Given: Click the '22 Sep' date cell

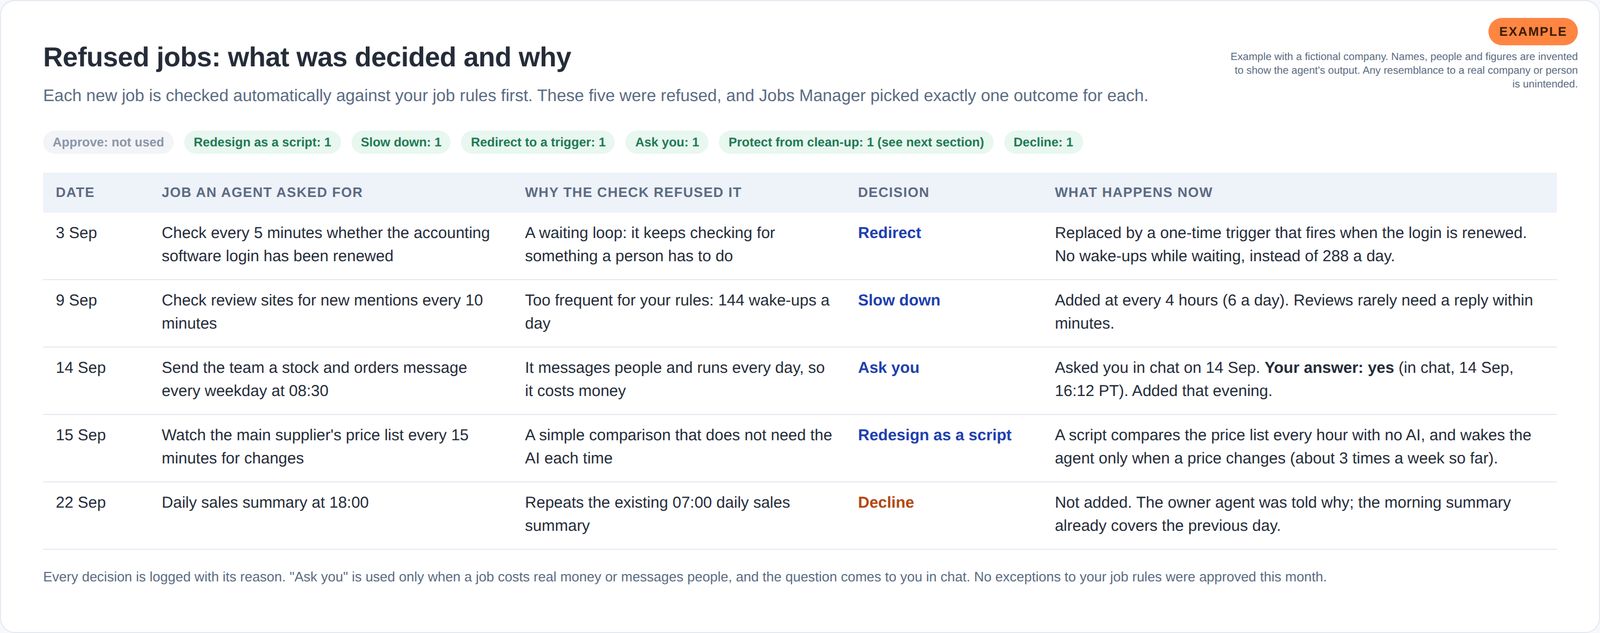Looking at the screenshot, I should 81,503.
